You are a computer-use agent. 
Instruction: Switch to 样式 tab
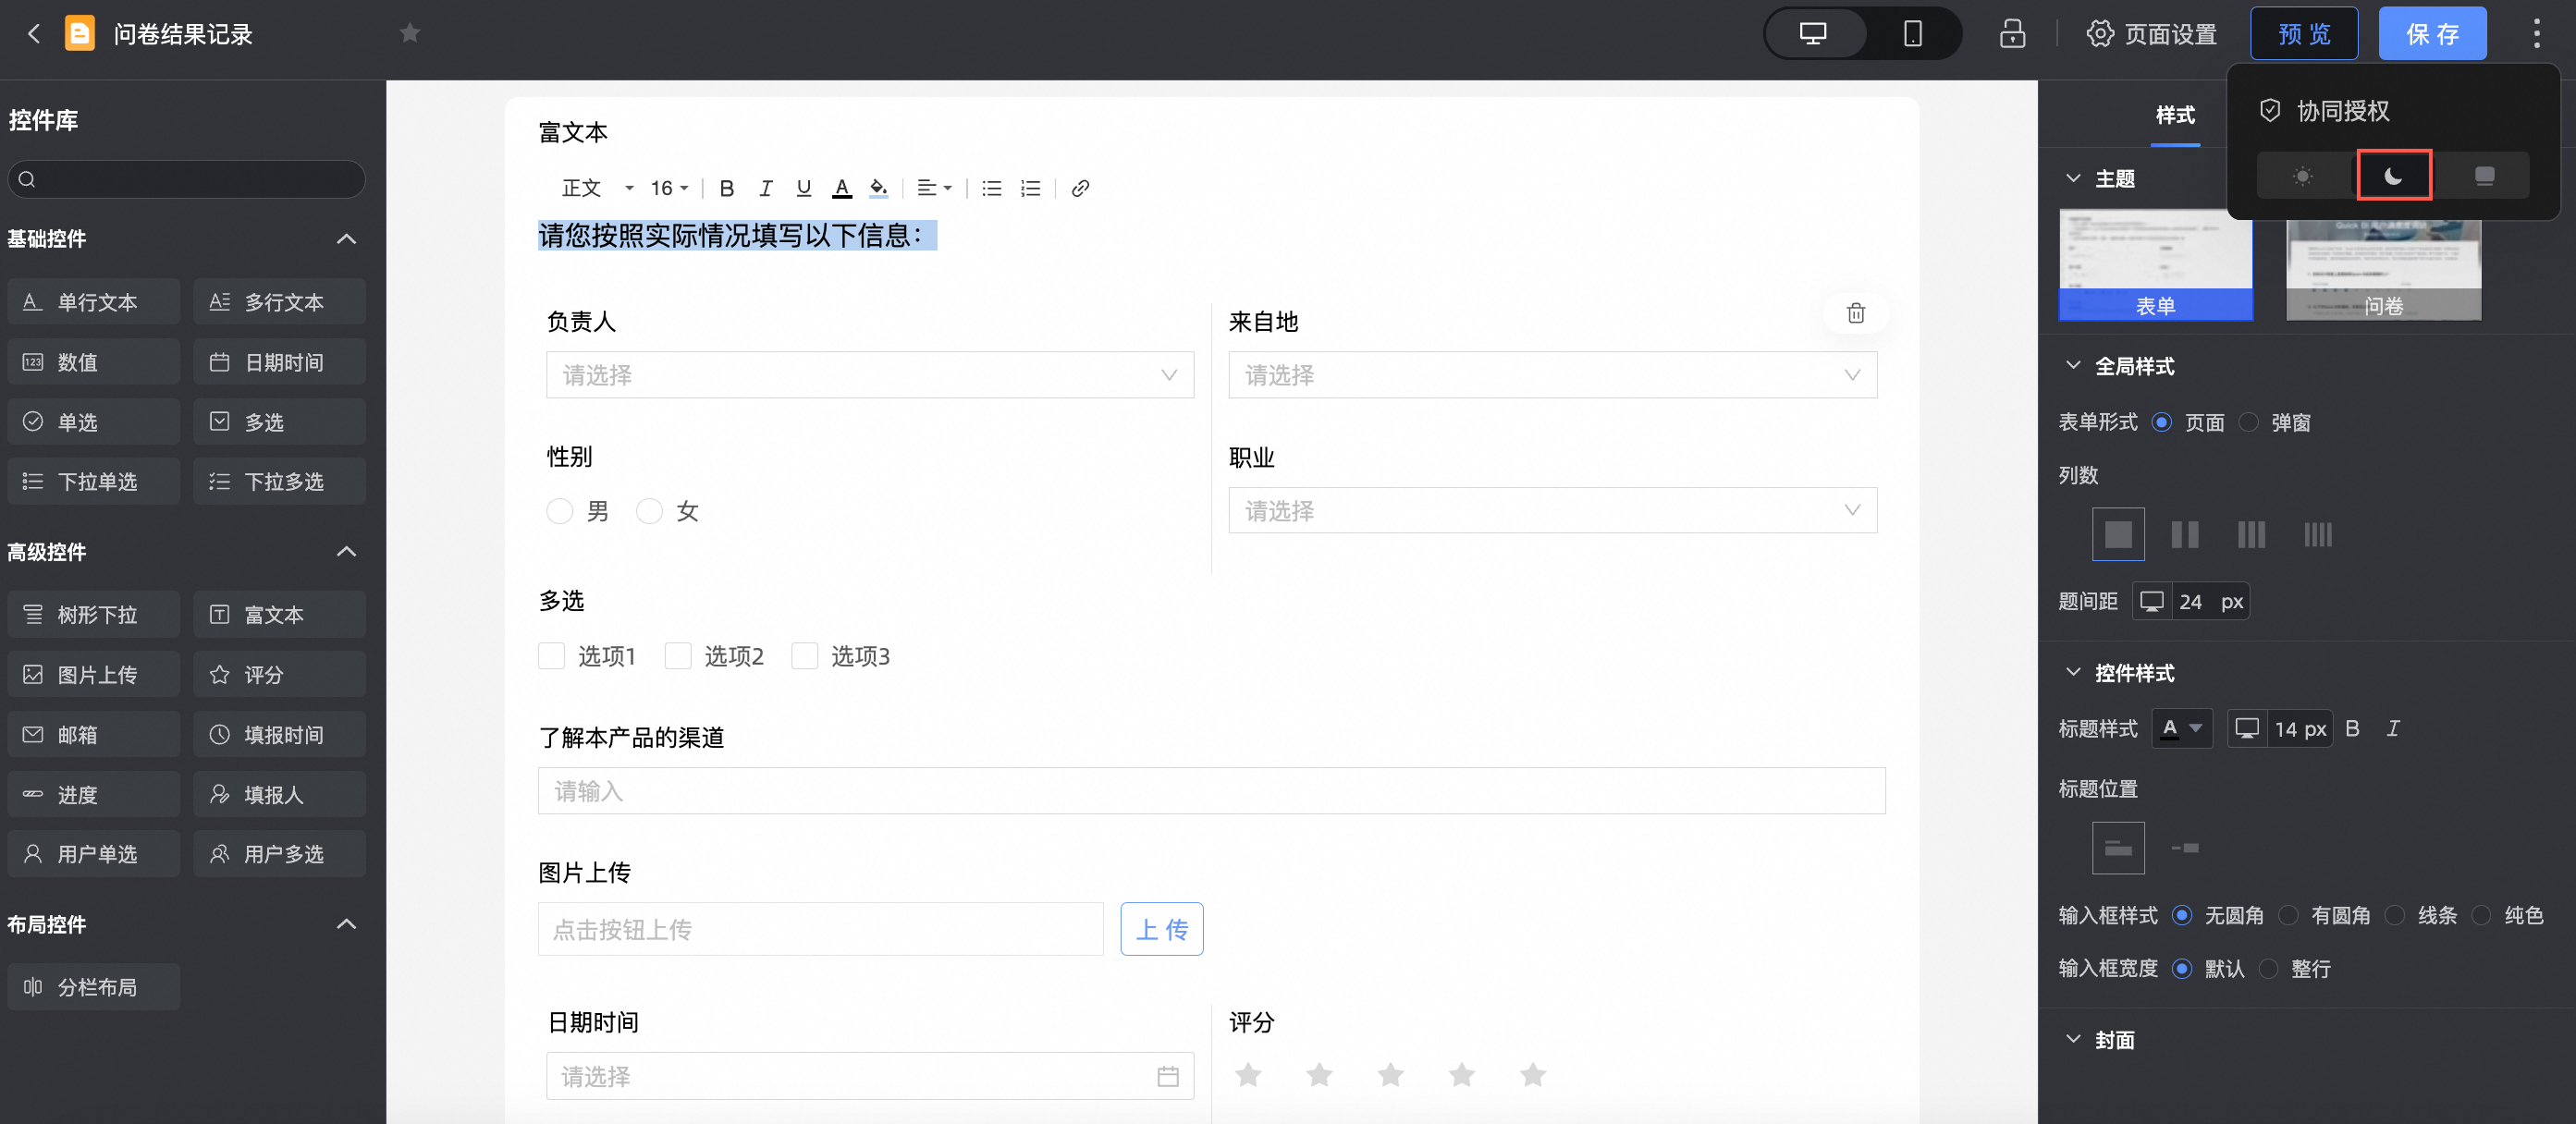point(2175,115)
